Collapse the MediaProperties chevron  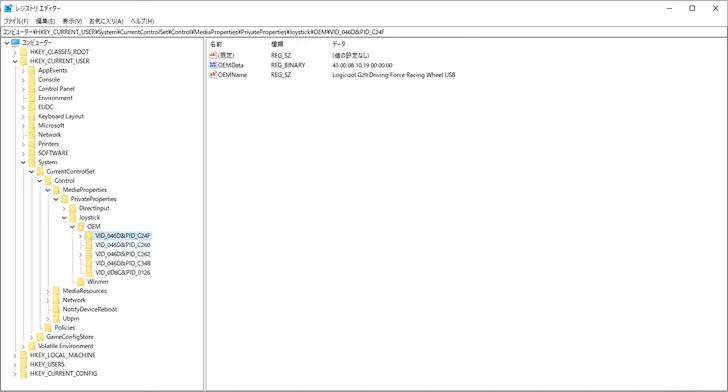(x=48, y=190)
